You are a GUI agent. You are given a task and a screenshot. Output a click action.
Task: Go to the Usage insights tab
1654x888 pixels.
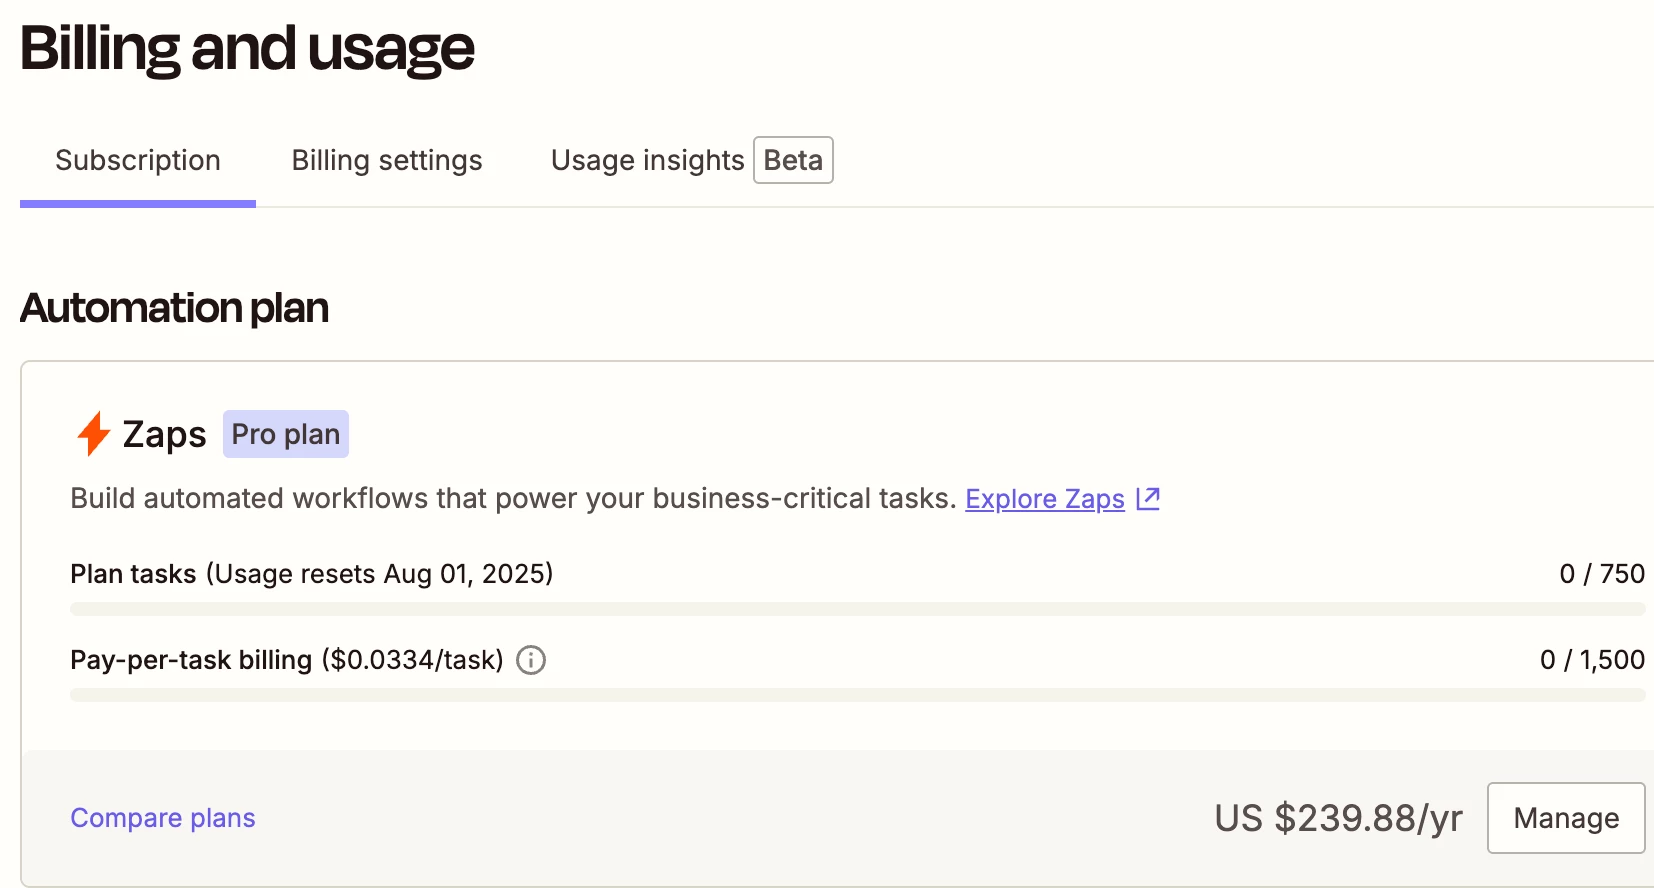pos(647,160)
